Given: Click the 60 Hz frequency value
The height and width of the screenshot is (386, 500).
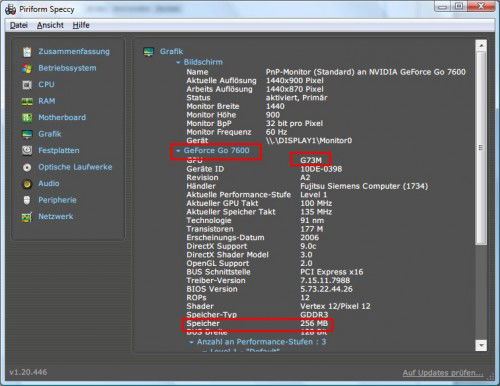Looking at the screenshot, I should coord(276,132).
